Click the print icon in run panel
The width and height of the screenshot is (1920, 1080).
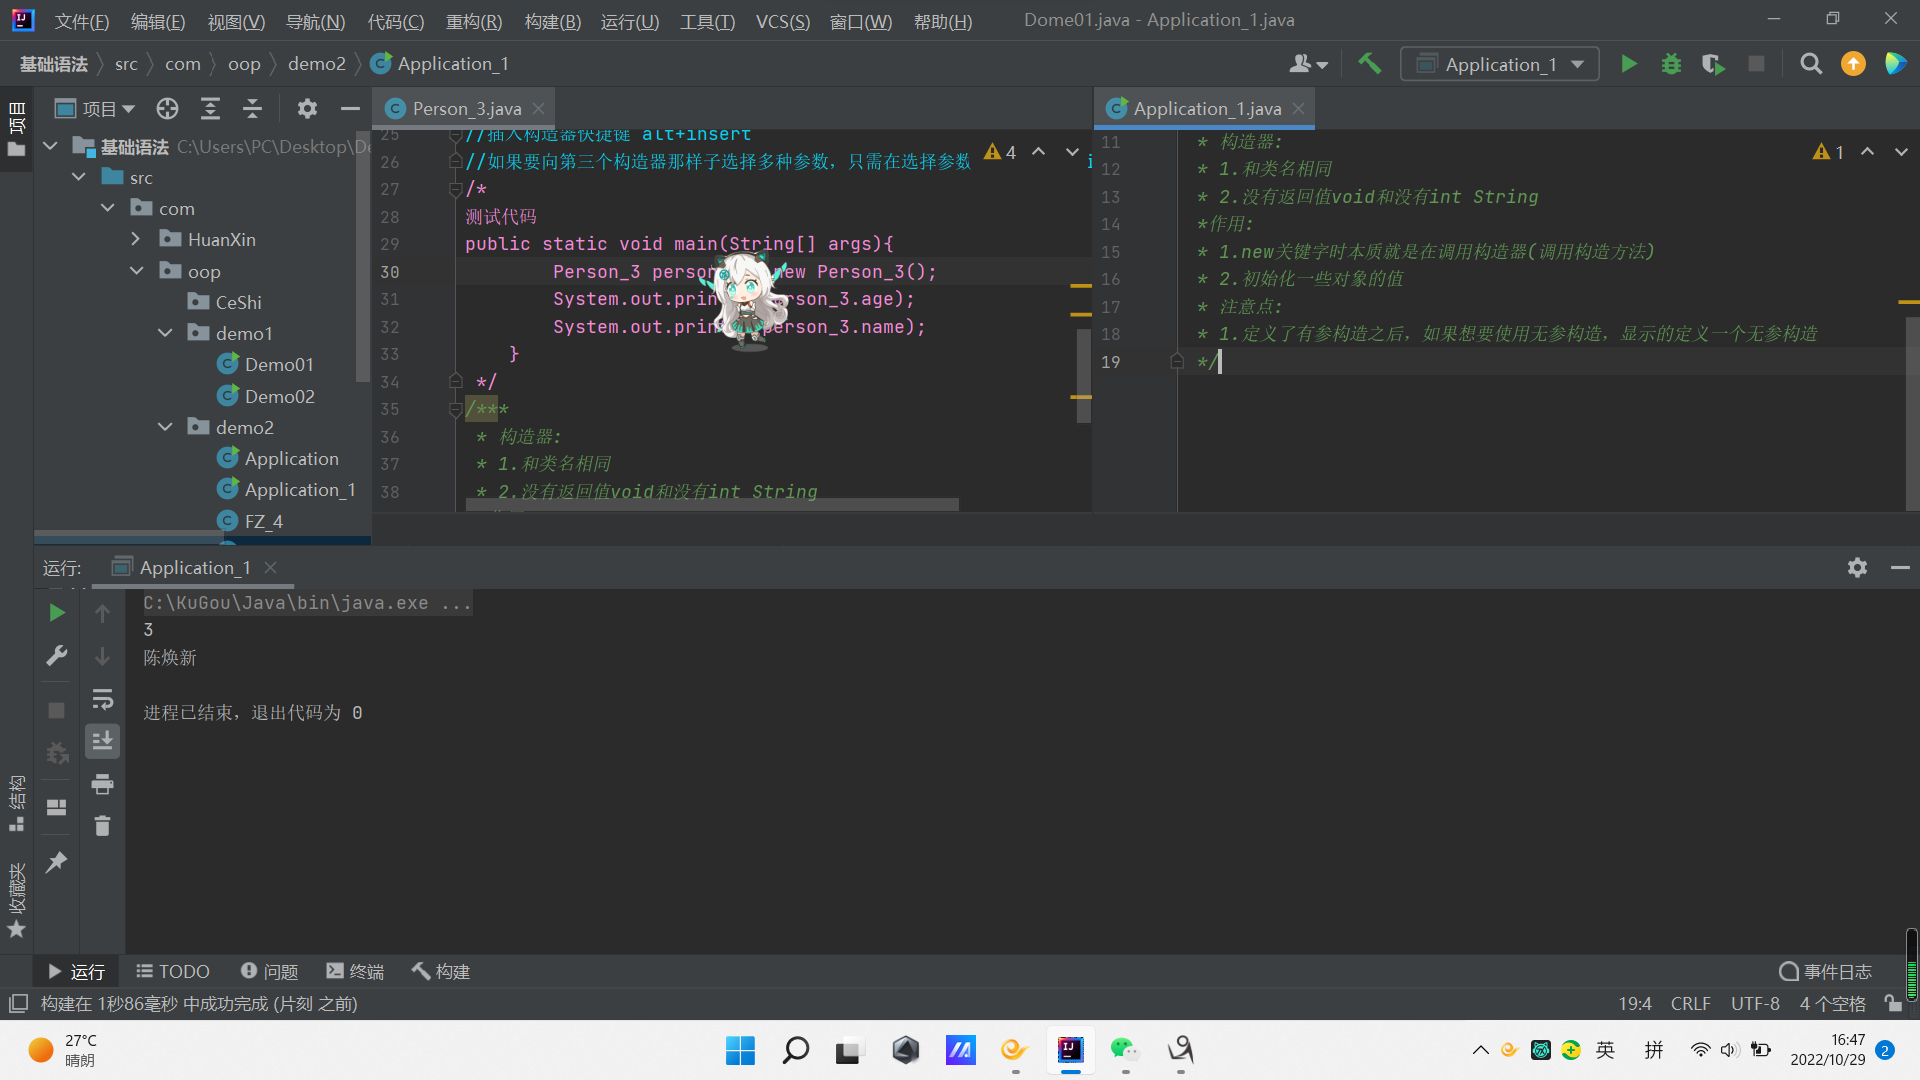tap(102, 784)
